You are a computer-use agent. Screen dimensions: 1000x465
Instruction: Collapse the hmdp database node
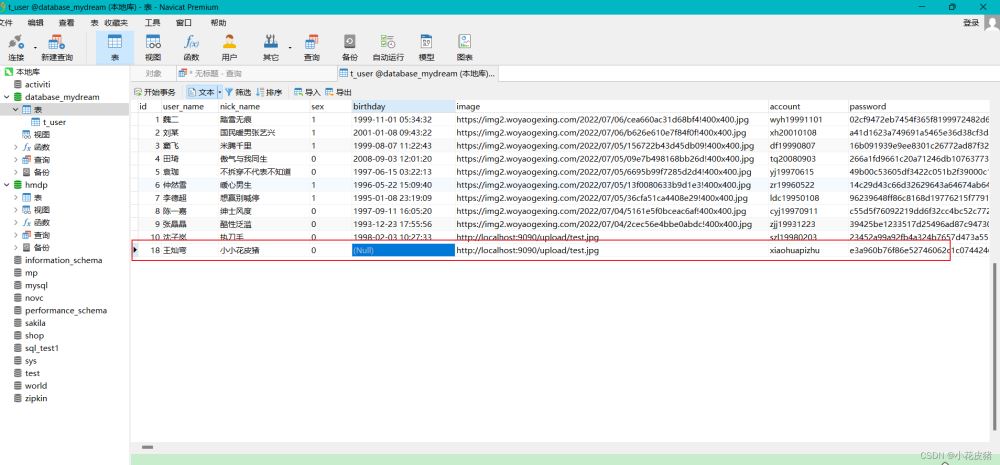tap(6, 185)
